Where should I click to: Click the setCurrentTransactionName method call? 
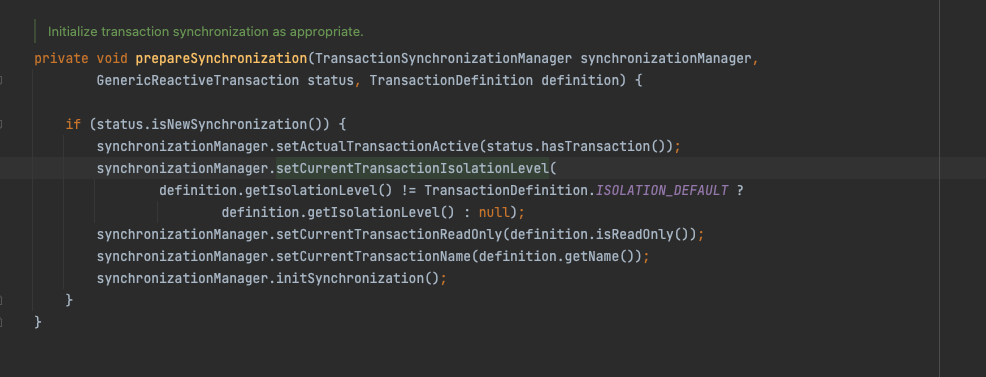coord(374,256)
